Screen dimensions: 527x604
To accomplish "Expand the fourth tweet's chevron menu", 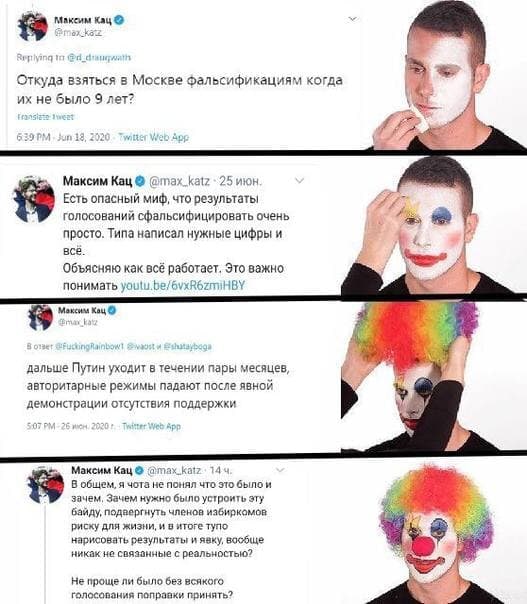I will click(280, 470).
